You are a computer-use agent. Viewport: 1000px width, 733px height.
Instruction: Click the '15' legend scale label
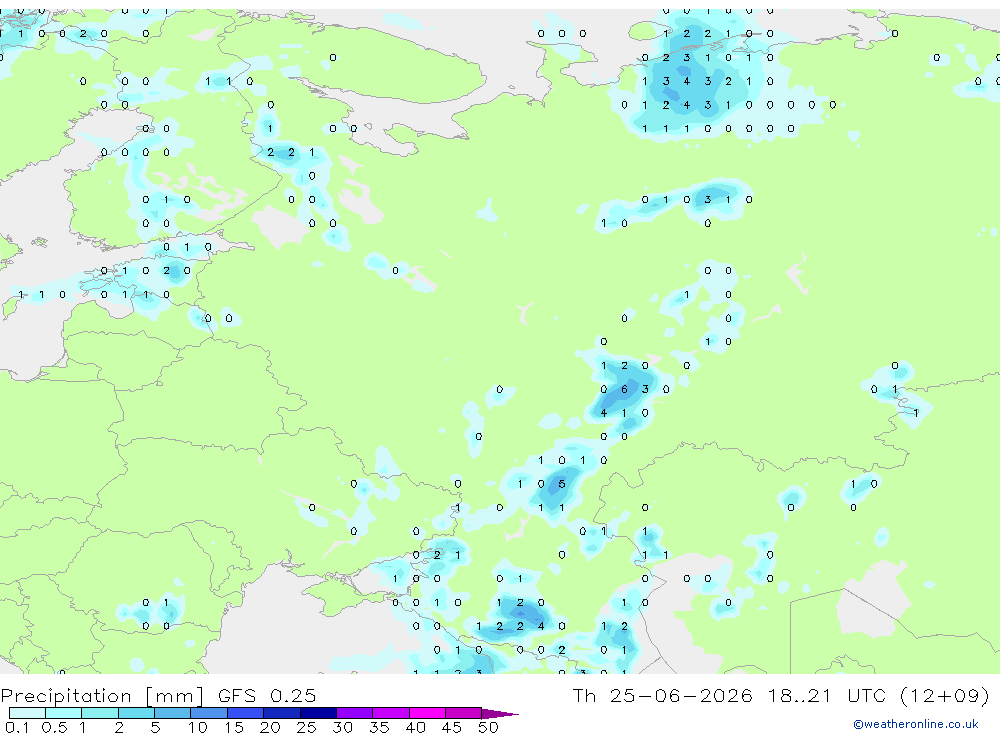click(233, 727)
